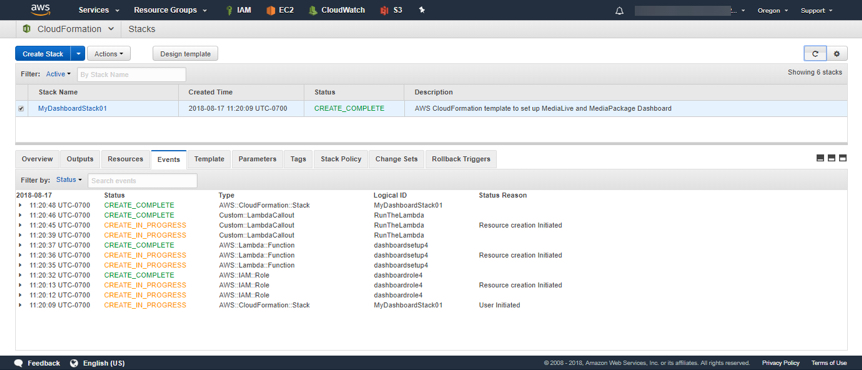Open the notifications bell
Viewport: 862px width, 370px height.
tap(620, 10)
